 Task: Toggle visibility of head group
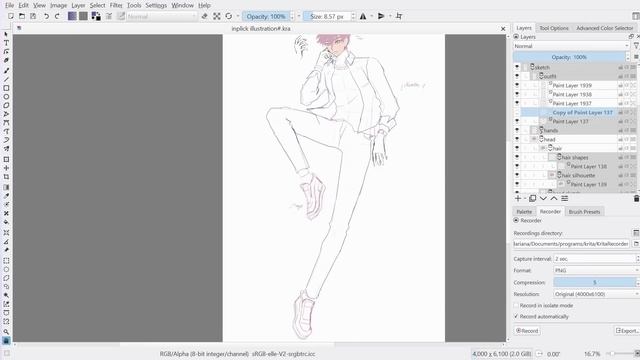517,139
